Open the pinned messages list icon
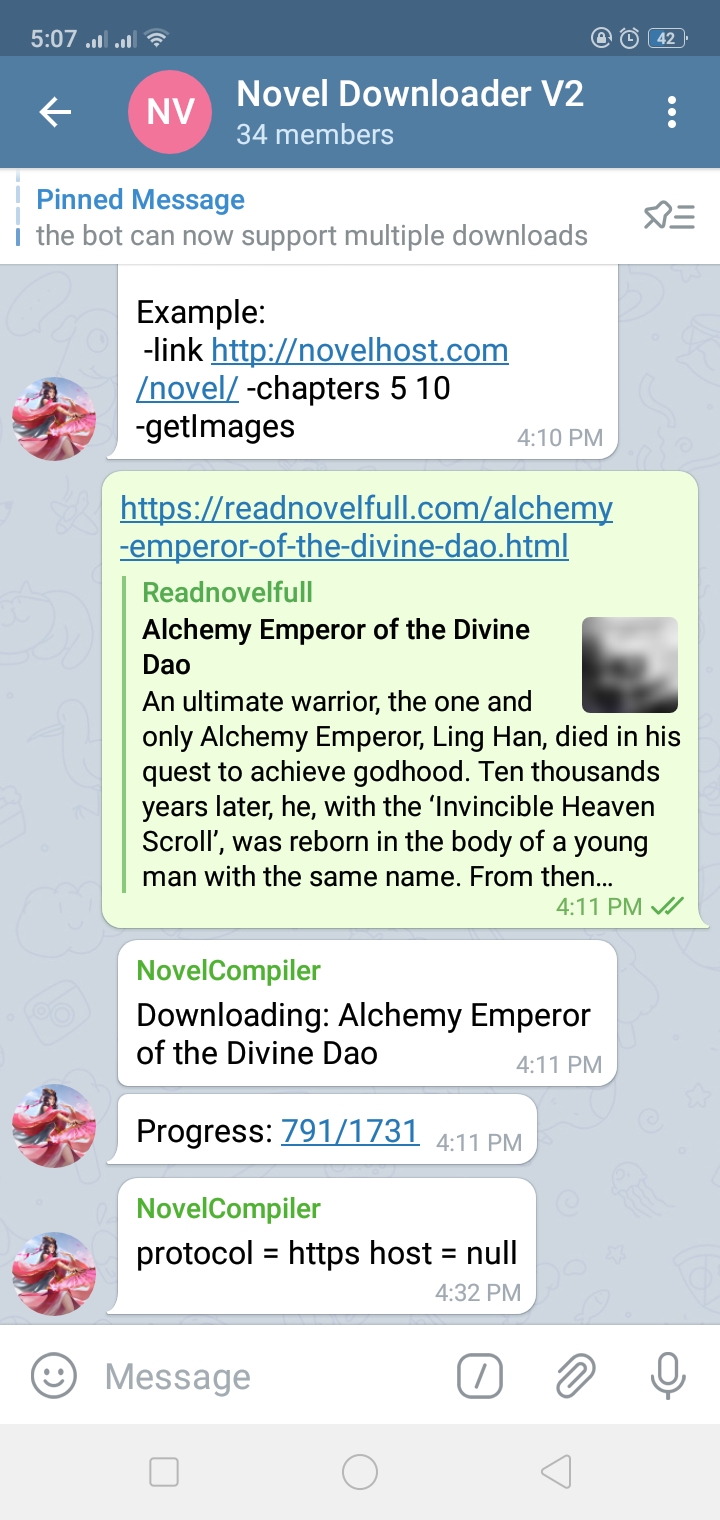 669,216
